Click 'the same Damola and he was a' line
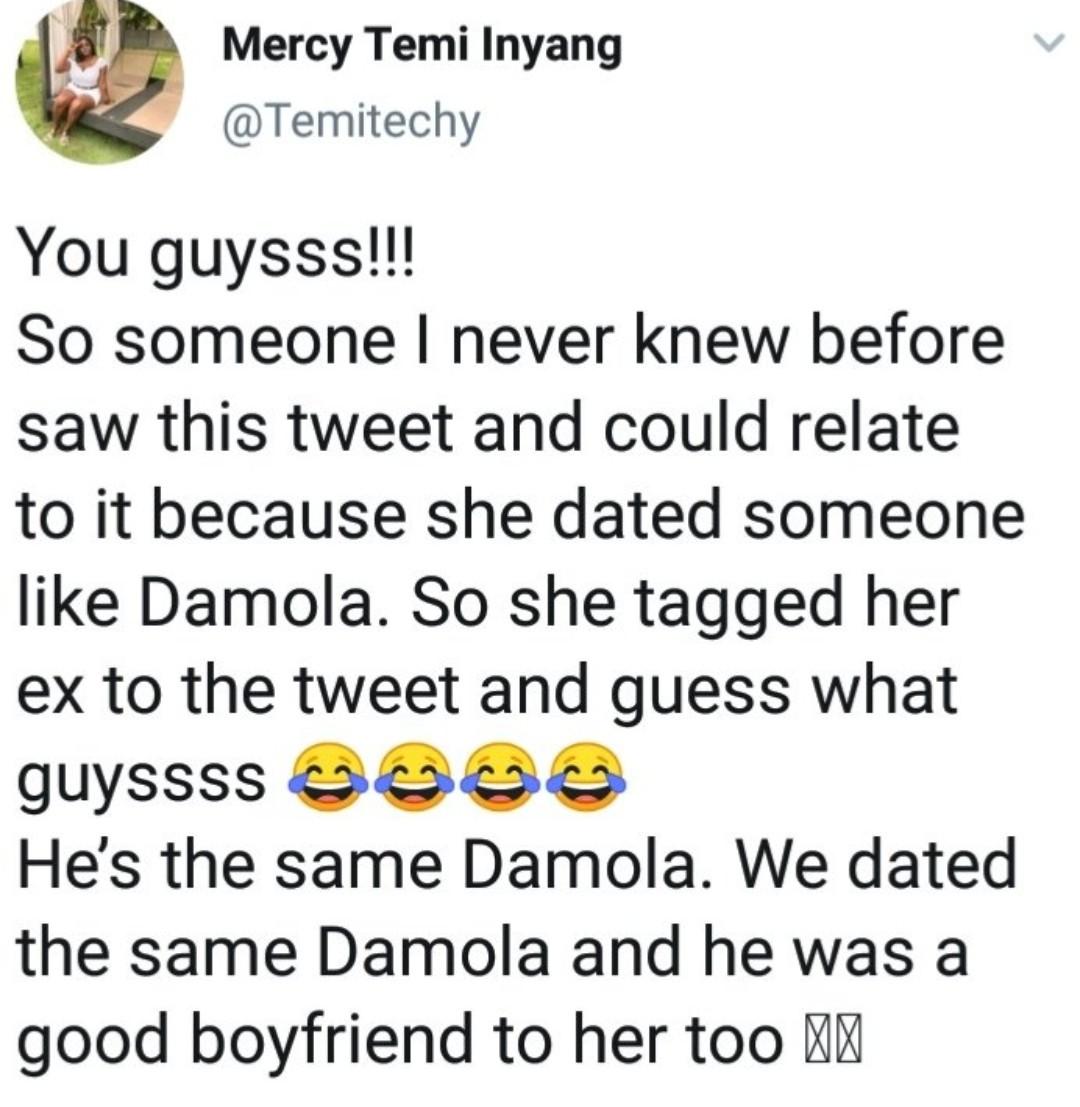The width and height of the screenshot is (1080, 1107). (492, 954)
